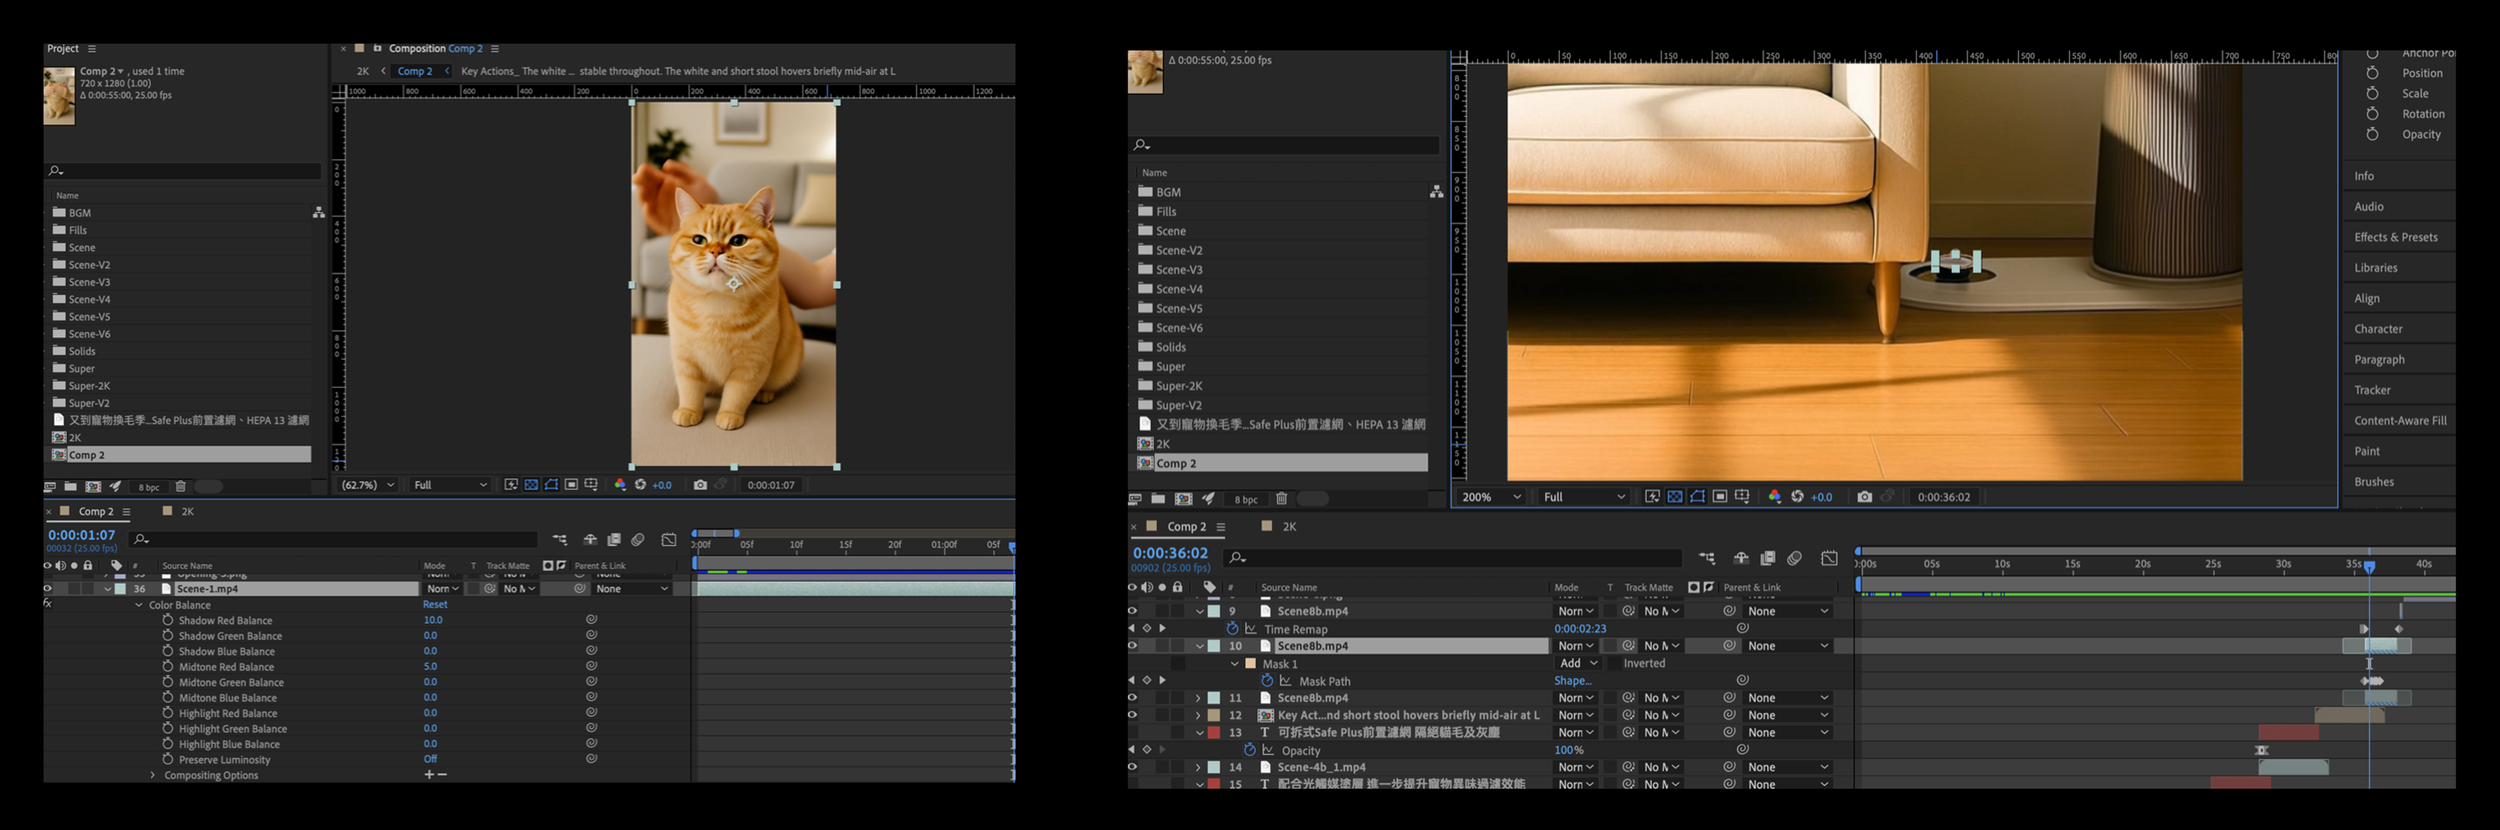Click Comp 2 thumbnail in left project panel
The width and height of the screenshot is (2500, 830).
pyautogui.click(x=59, y=95)
